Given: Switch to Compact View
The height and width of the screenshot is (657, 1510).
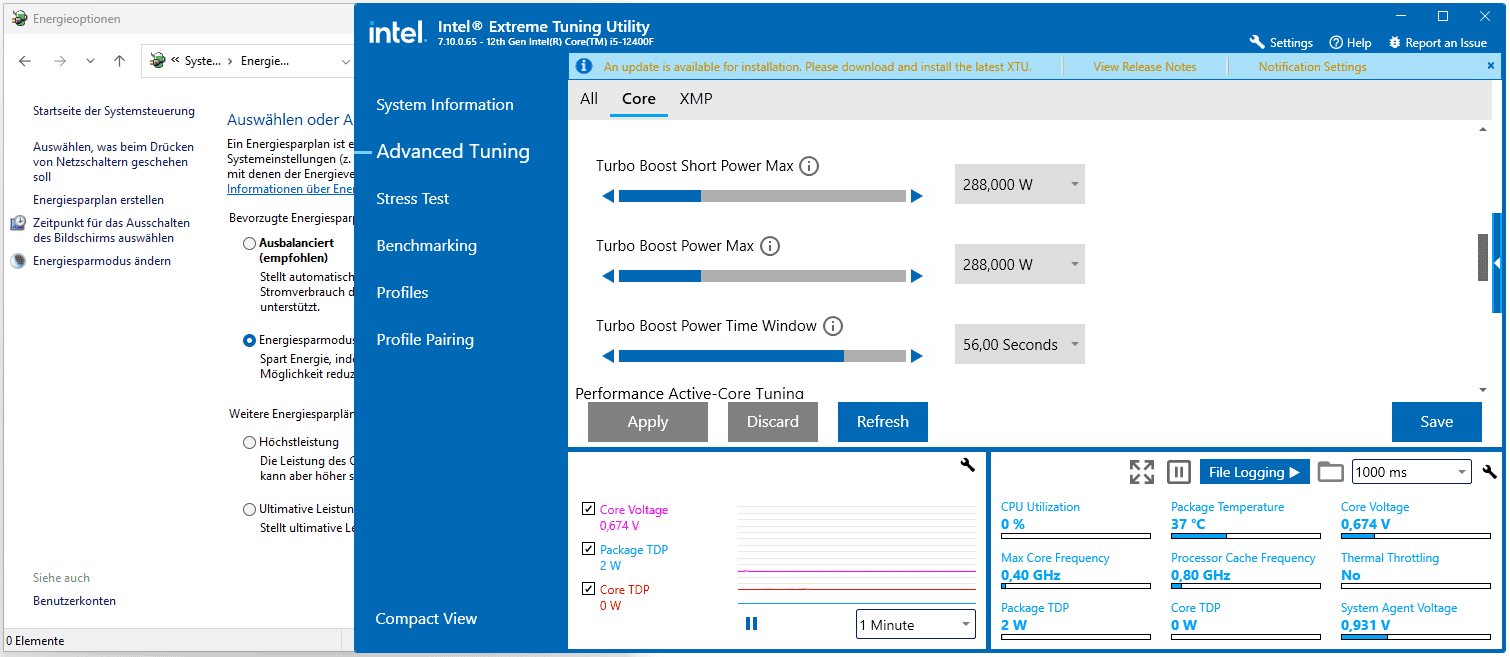Looking at the screenshot, I should (x=426, y=619).
